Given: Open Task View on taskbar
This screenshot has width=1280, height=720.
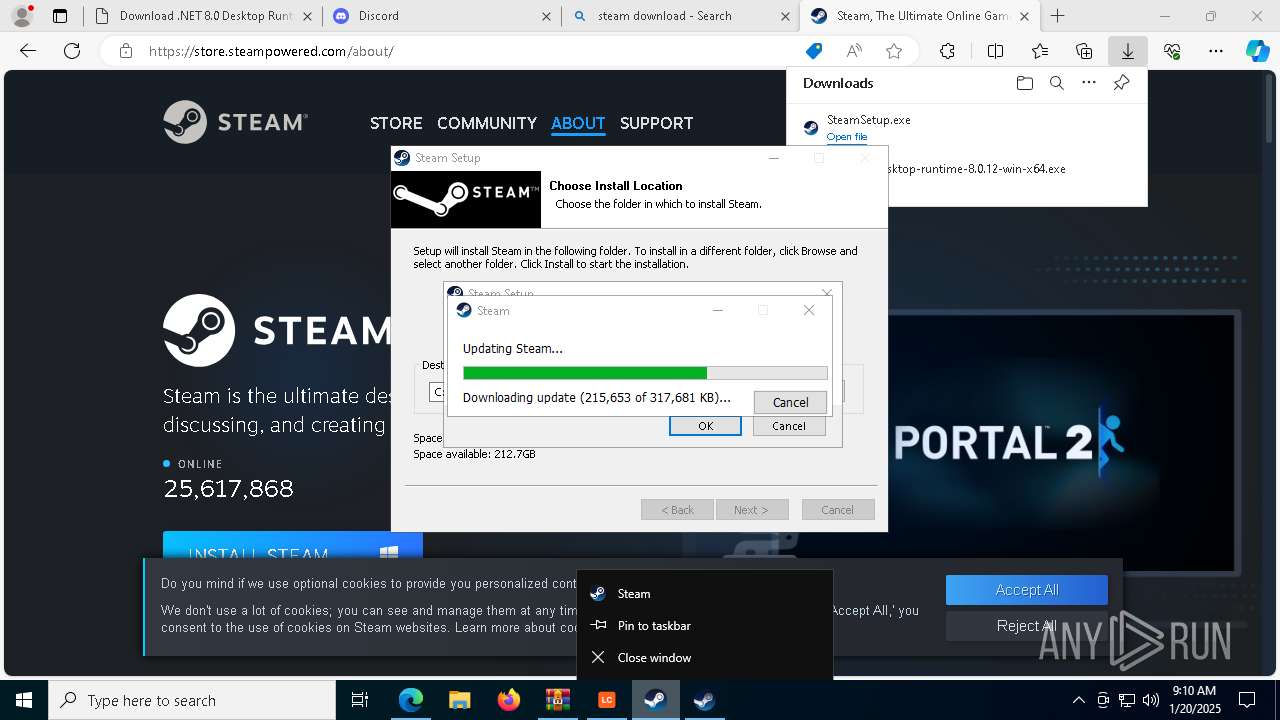Looking at the screenshot, I should click(360, 700).
